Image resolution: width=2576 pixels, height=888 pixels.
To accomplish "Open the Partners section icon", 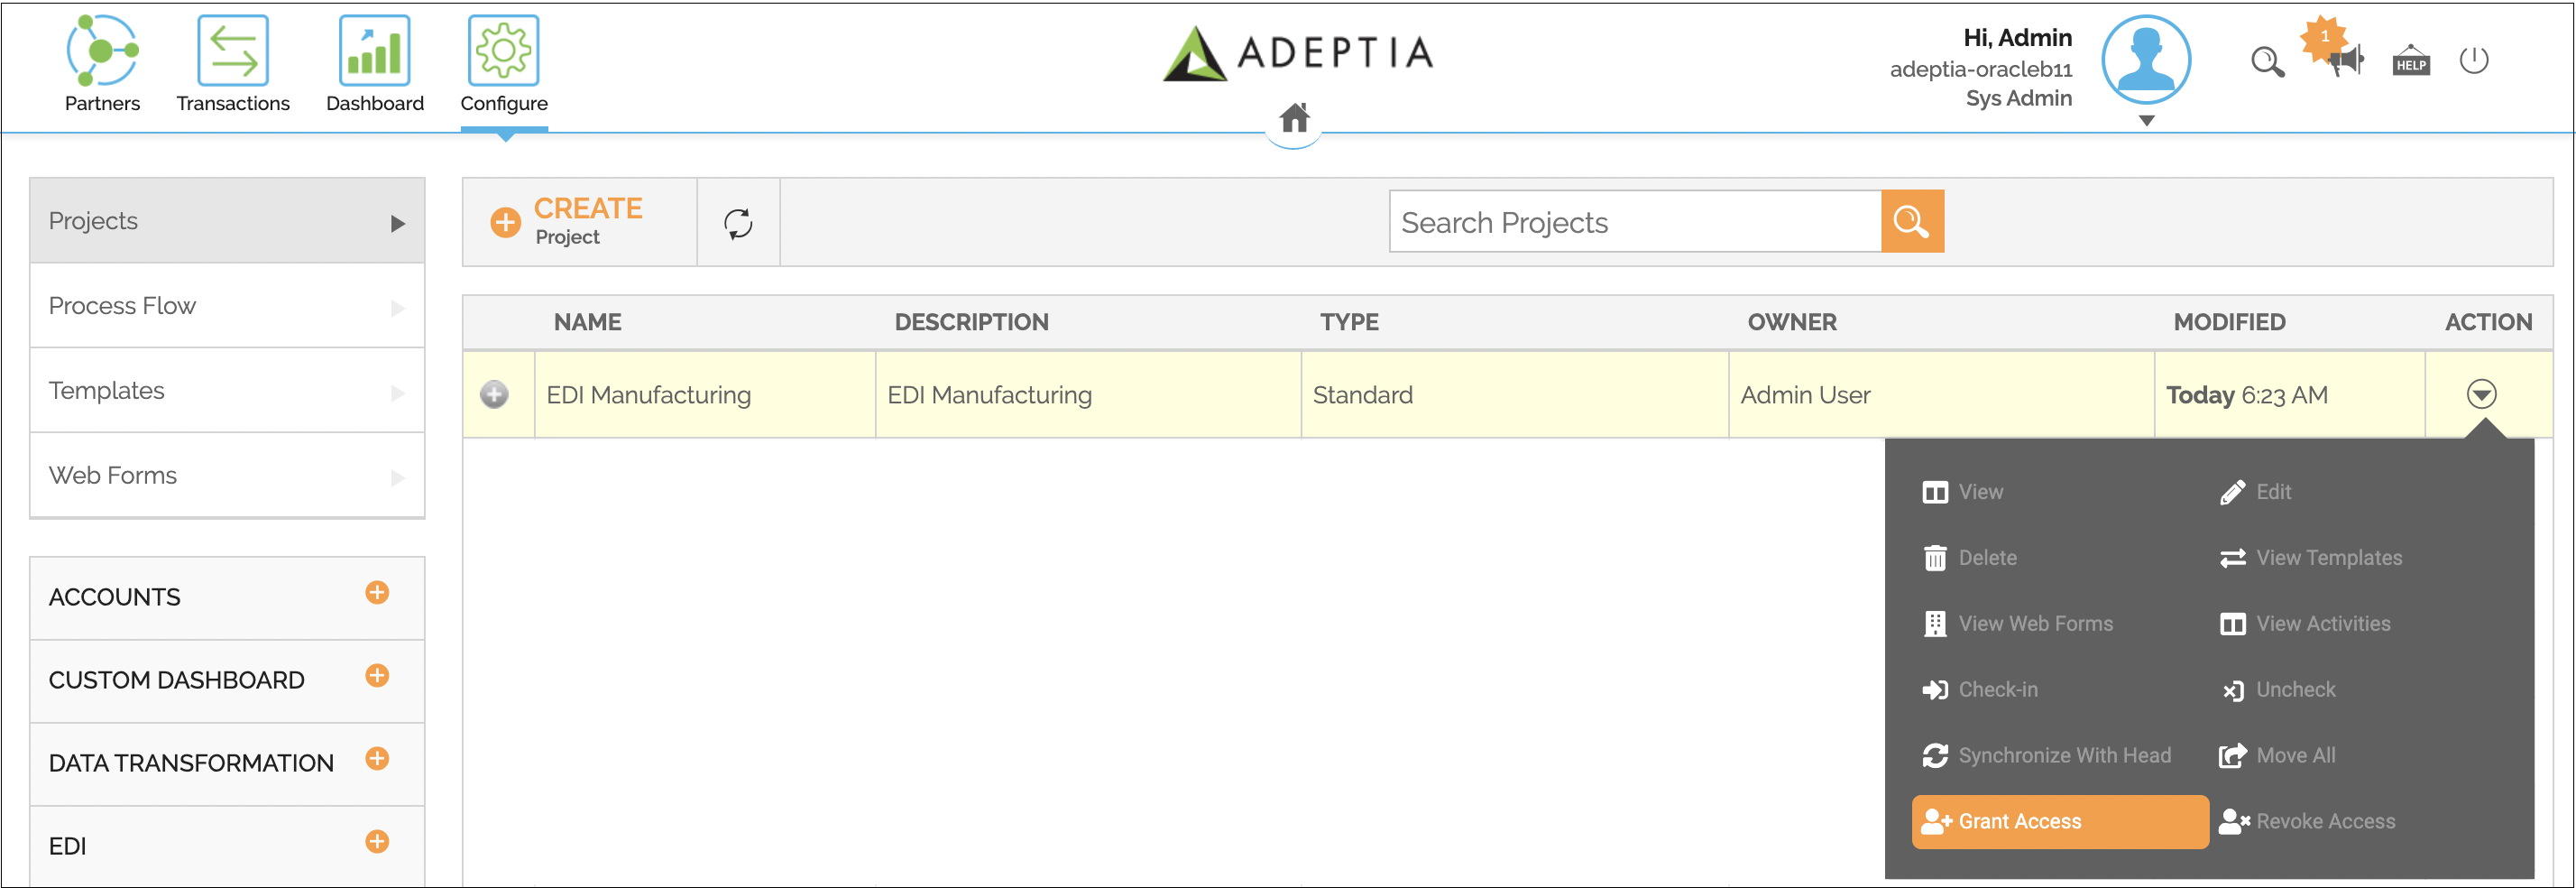I will coord(102,50).
